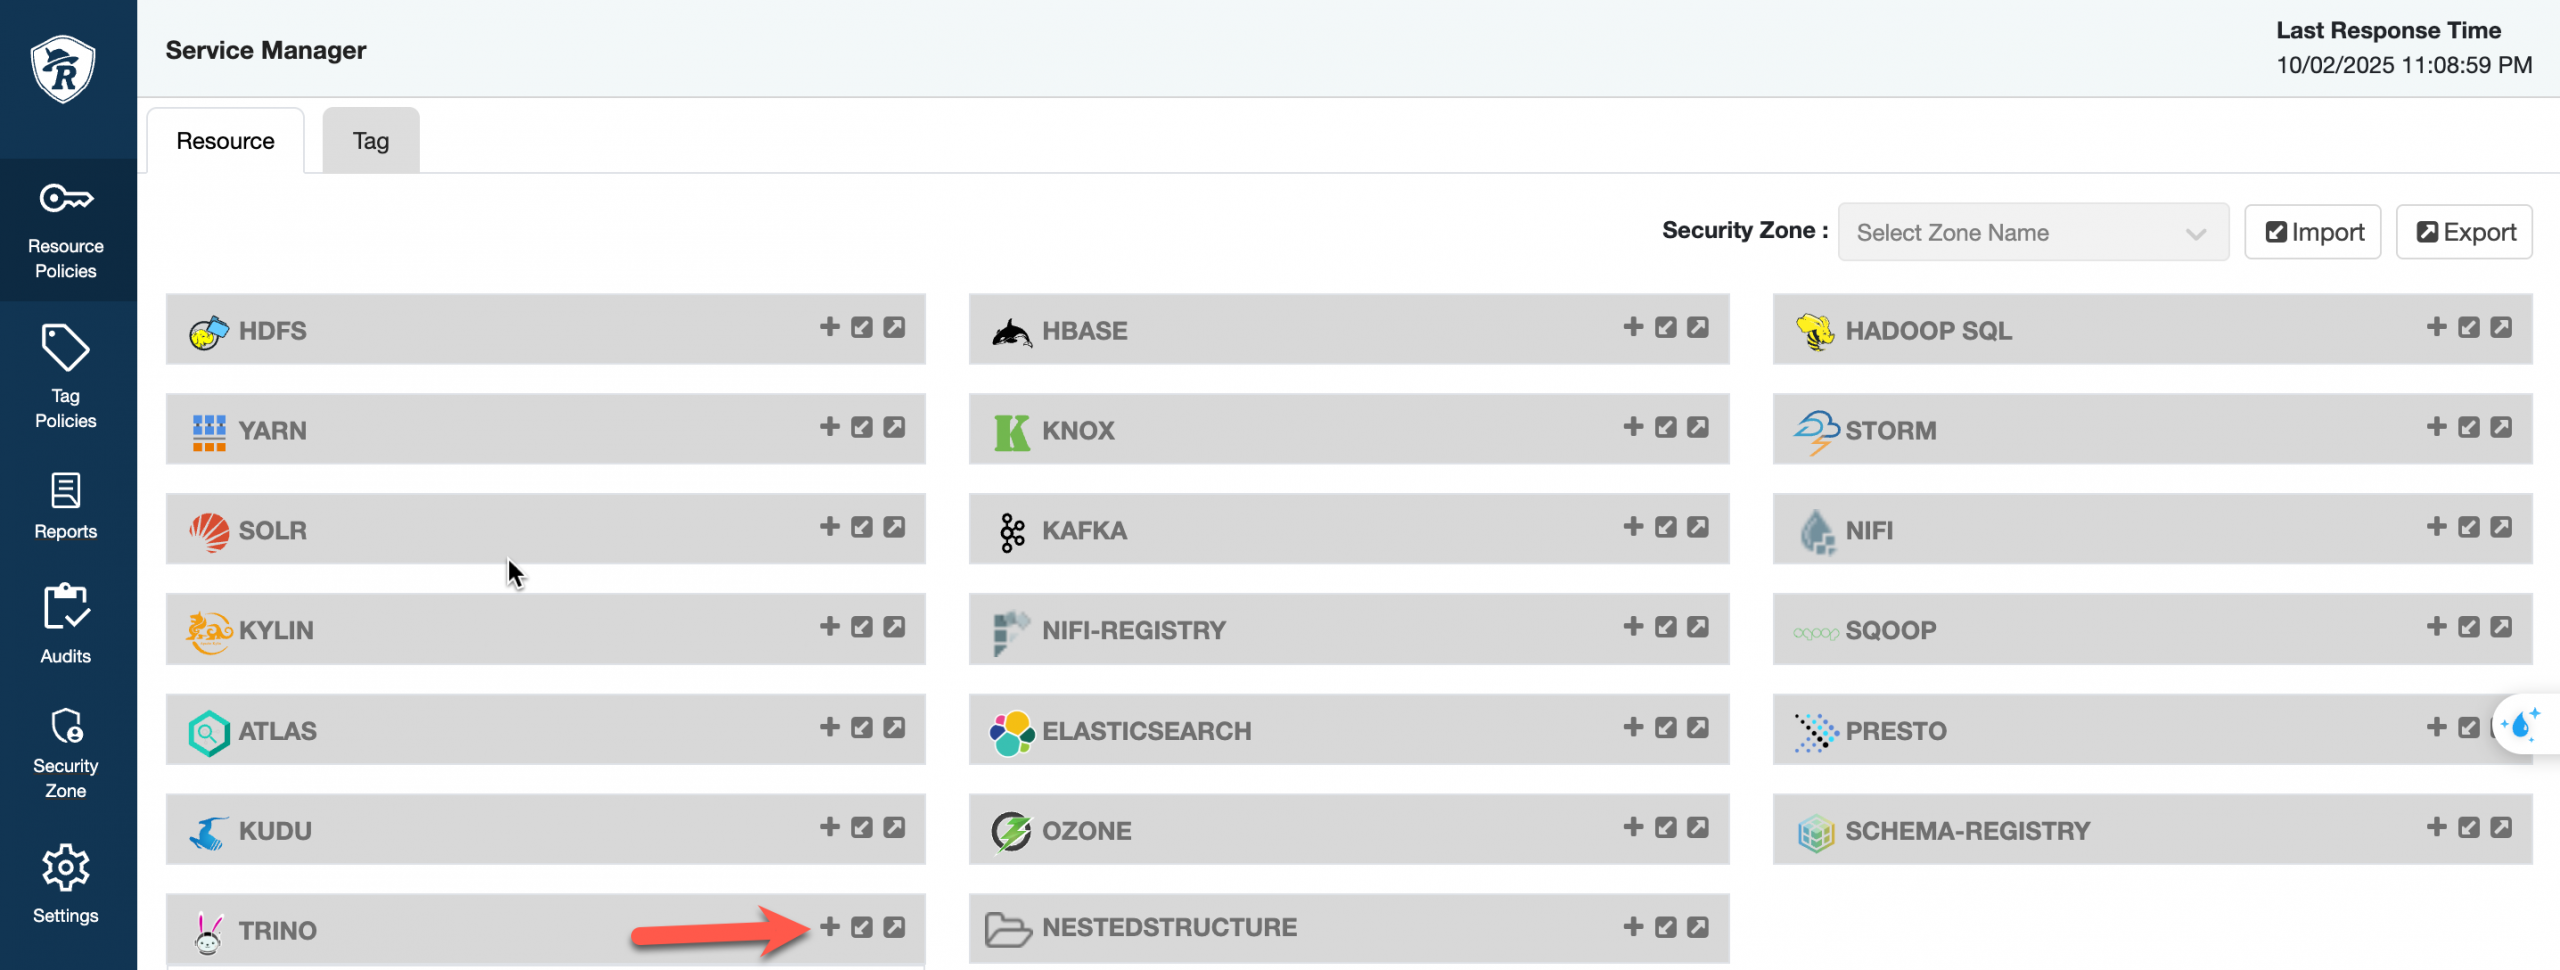
Task: Add a new KAFKA service with plus icon
Action: coord(1632,527)
